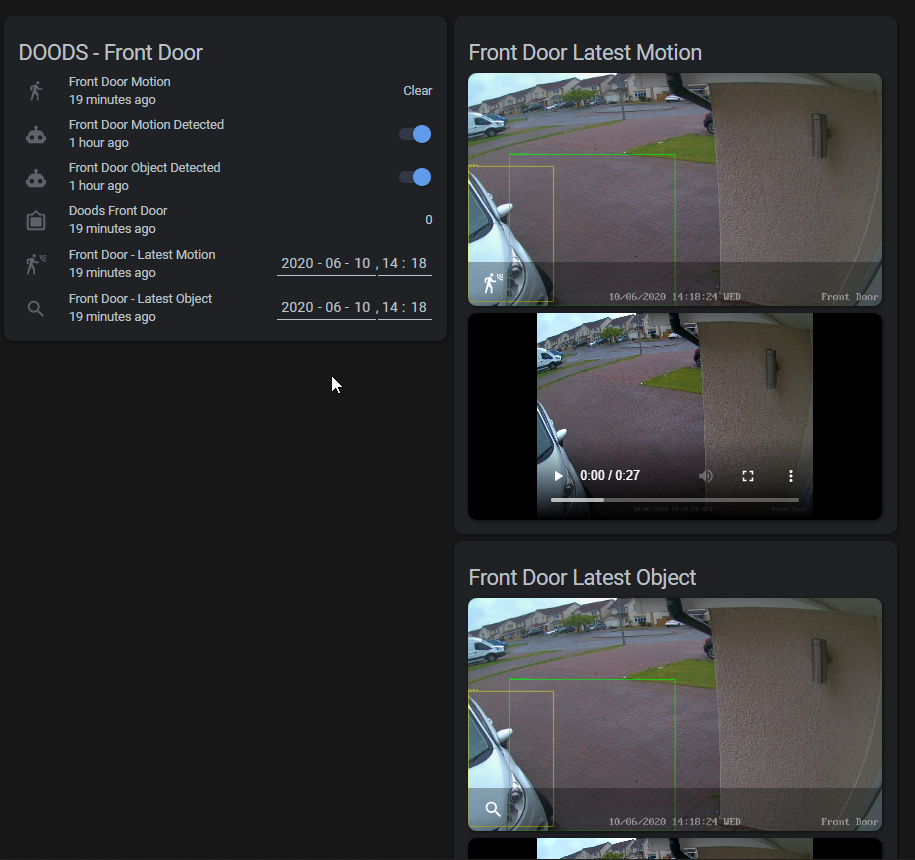This screenshot has width=915, height=860.
Task: Click the walking person icon beside Front Door Motion
Action: coord(35,90)
